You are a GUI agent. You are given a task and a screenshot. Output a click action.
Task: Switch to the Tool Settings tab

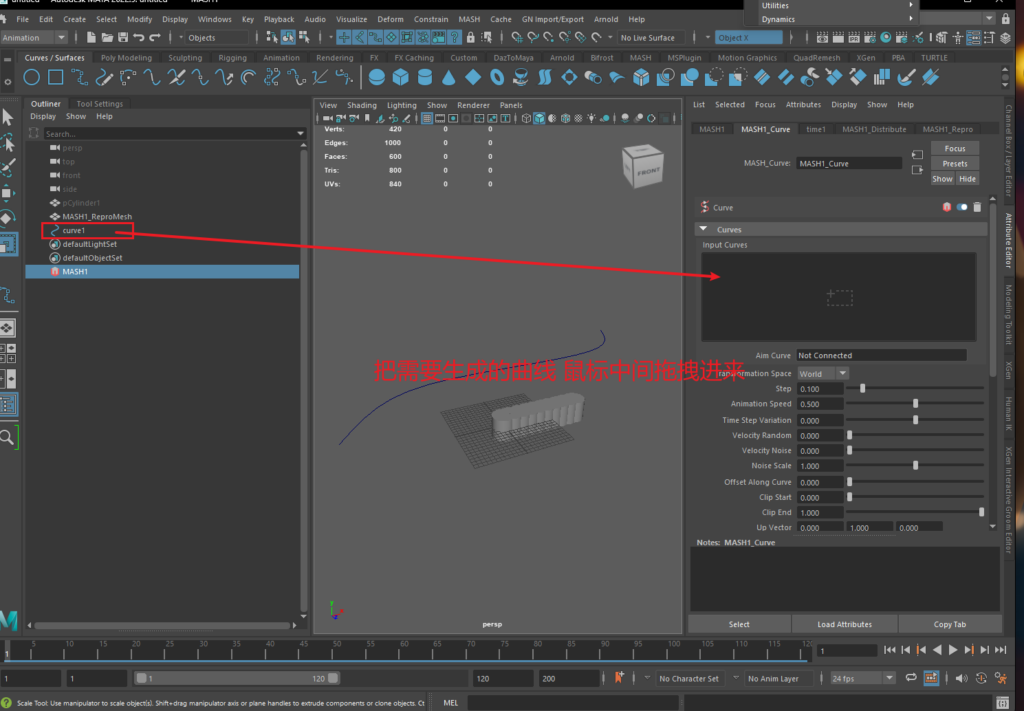click(99, 103)
